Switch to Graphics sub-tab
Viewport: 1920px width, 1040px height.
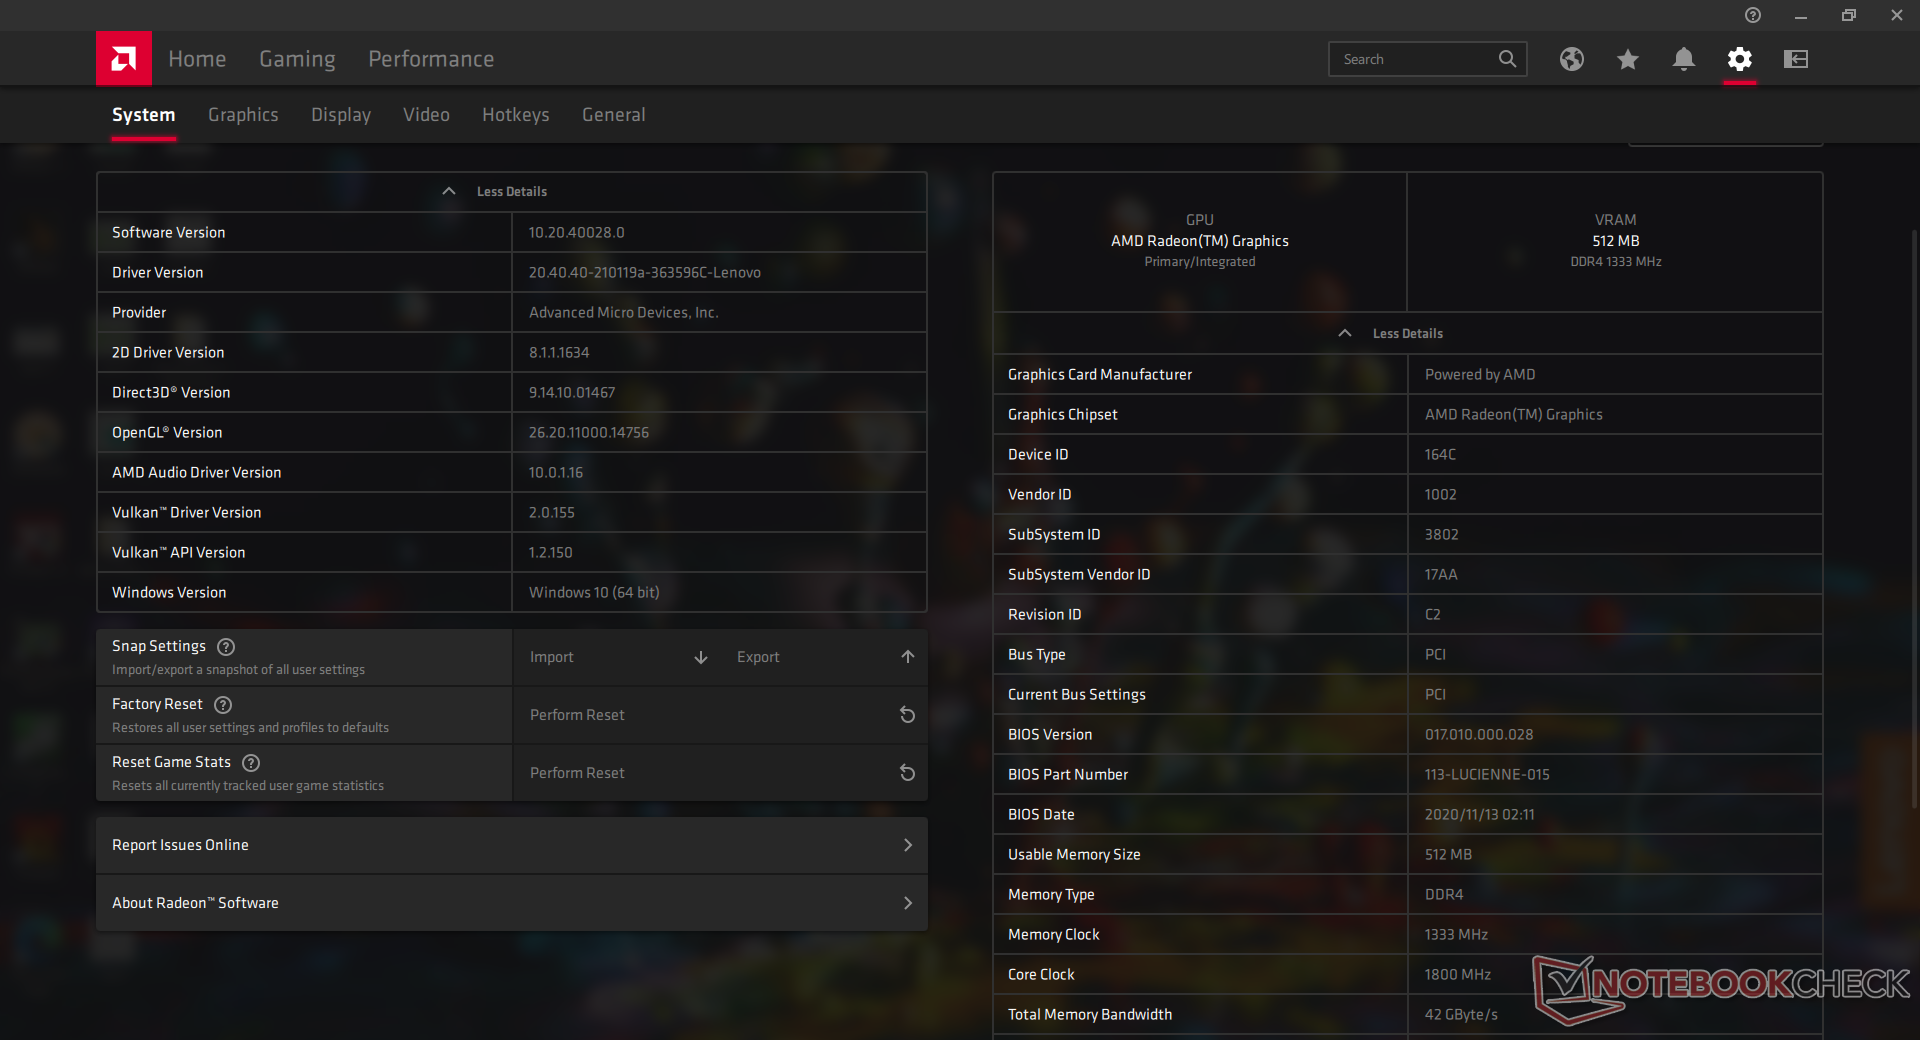tap(243, 115)
